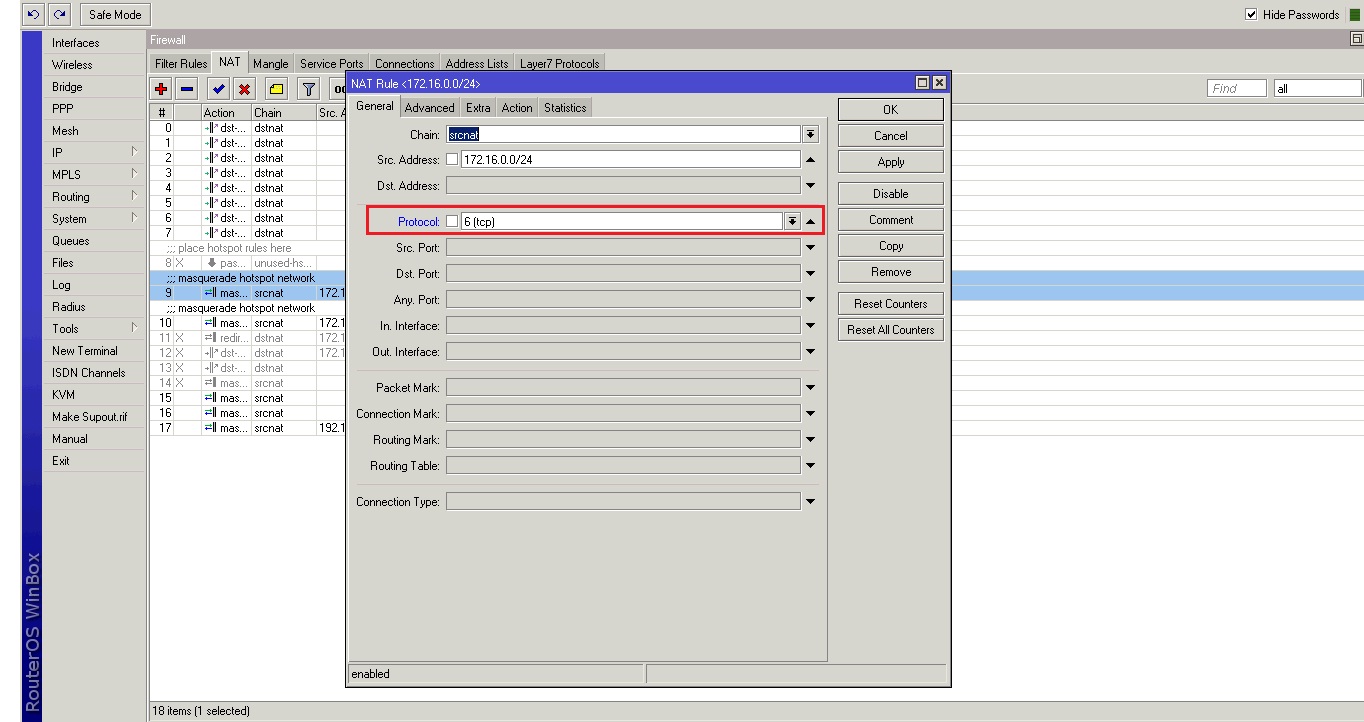Switch to the Filter Rules tab
The image size is (1364, 722).
tap(181, 64)
